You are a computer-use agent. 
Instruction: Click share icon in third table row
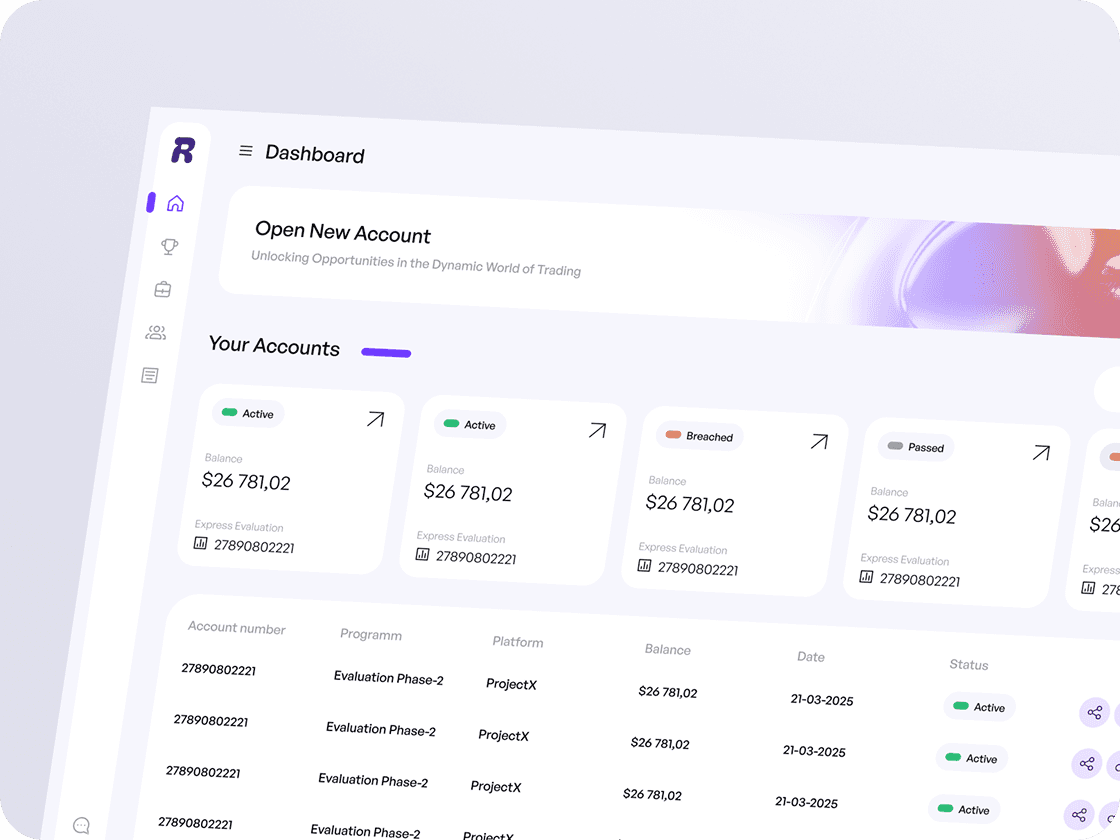[x=1079, y=814]
